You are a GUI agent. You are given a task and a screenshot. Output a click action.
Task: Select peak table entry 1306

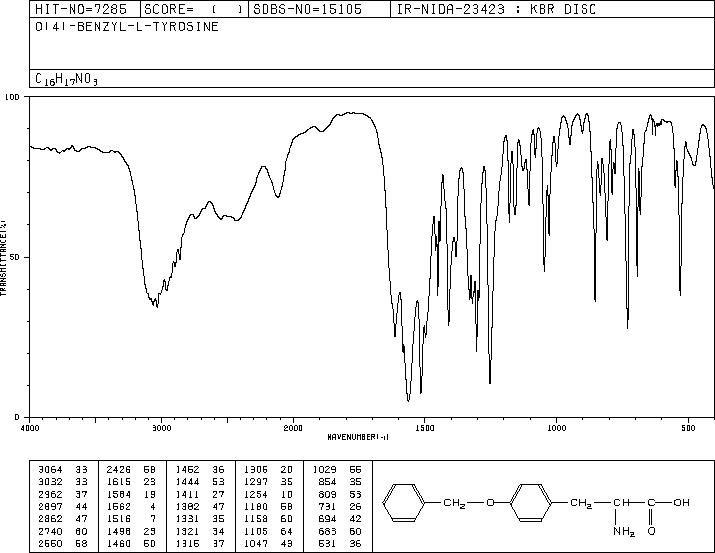256,469
